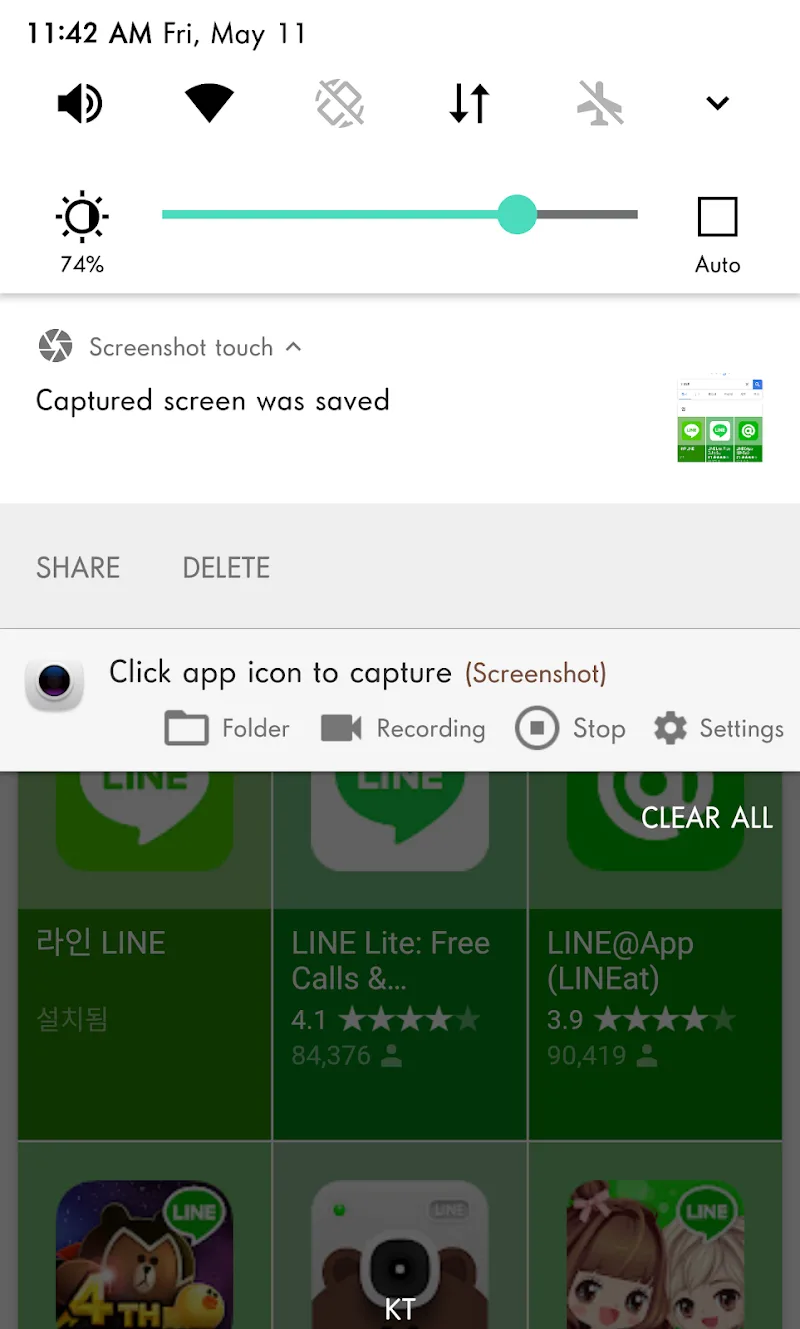Open the Screenshot touch shutter icon

55,346
